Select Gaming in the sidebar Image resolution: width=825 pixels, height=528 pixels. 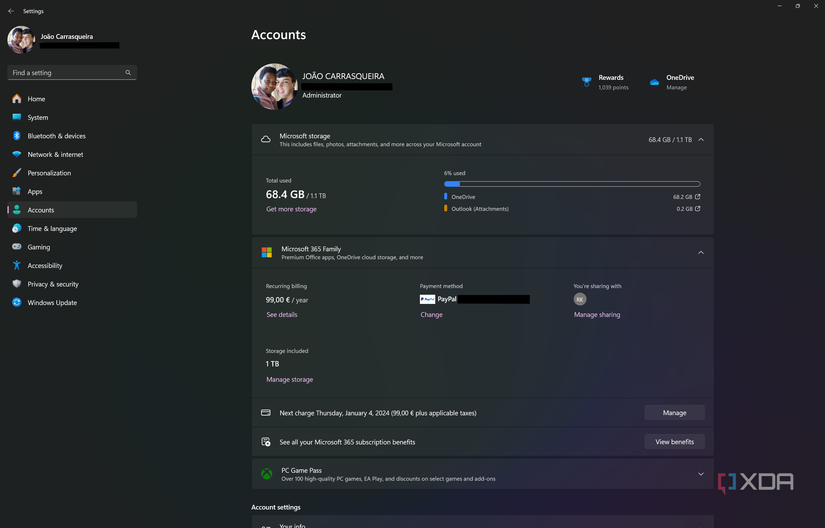pos(72,247)
